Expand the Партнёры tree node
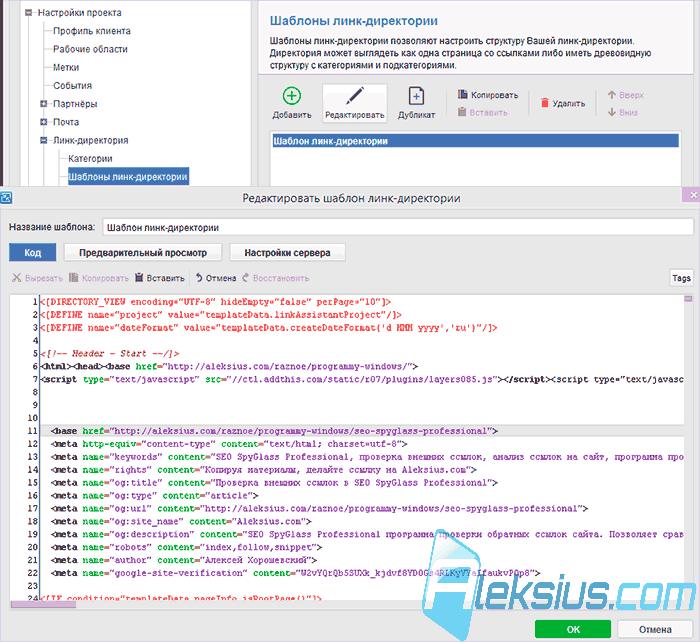The image size is (700, 642). coord(44,104)
